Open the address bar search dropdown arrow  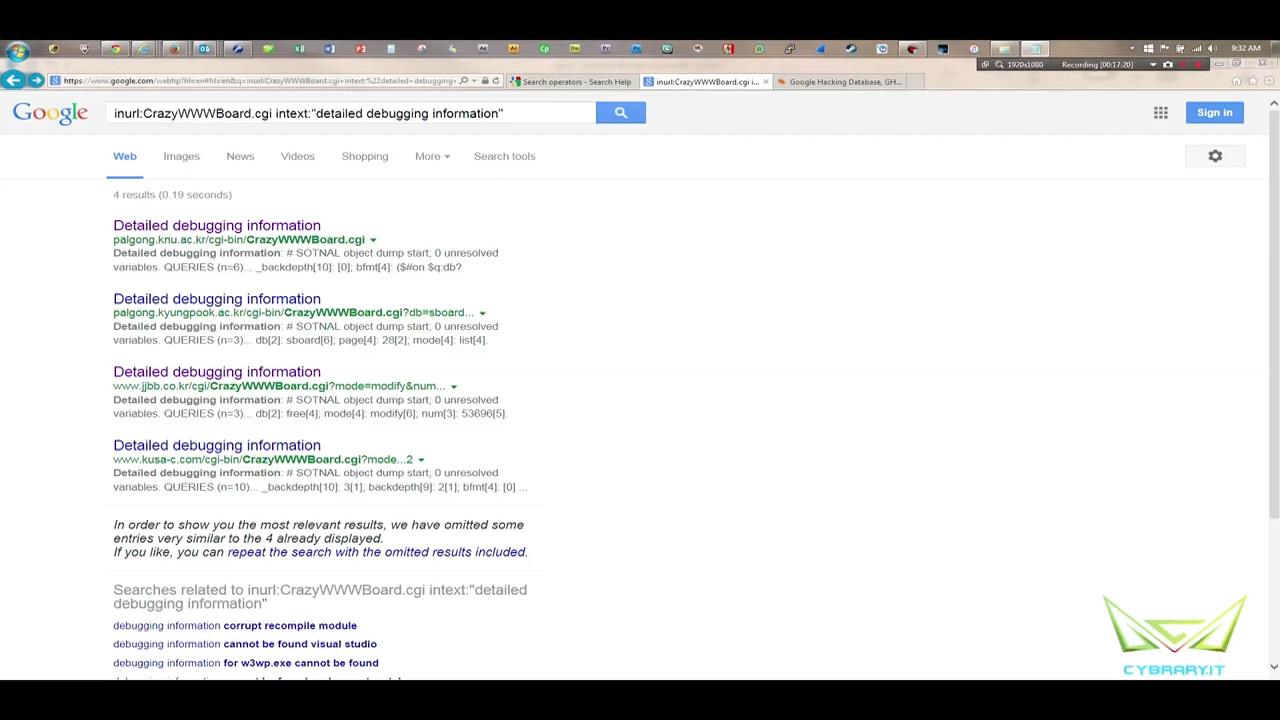pyautogui.click(x=473, y=81)
